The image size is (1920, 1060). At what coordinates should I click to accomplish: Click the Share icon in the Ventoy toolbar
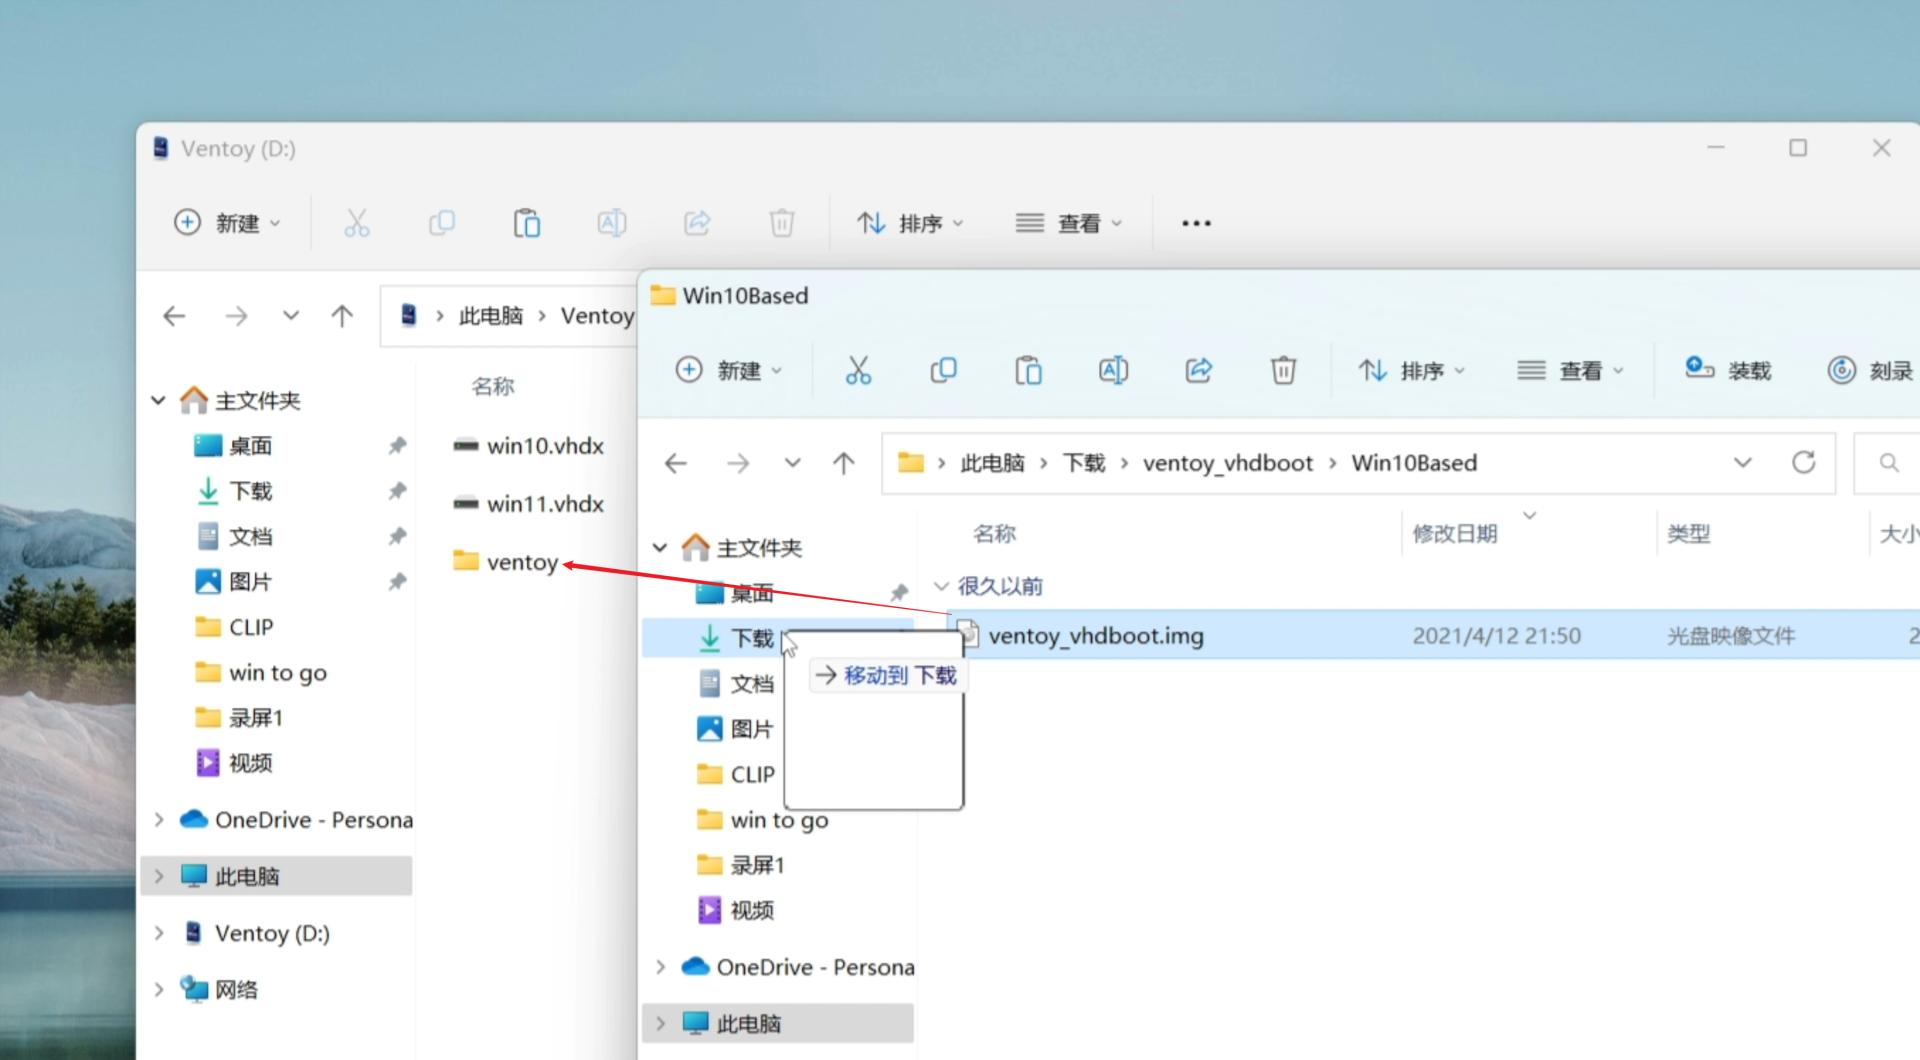[697, 222]
